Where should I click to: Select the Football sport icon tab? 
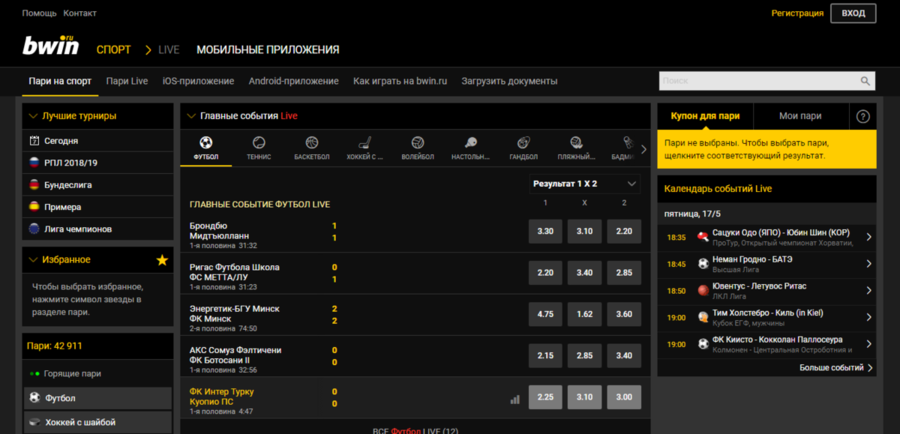pos(206,148)
